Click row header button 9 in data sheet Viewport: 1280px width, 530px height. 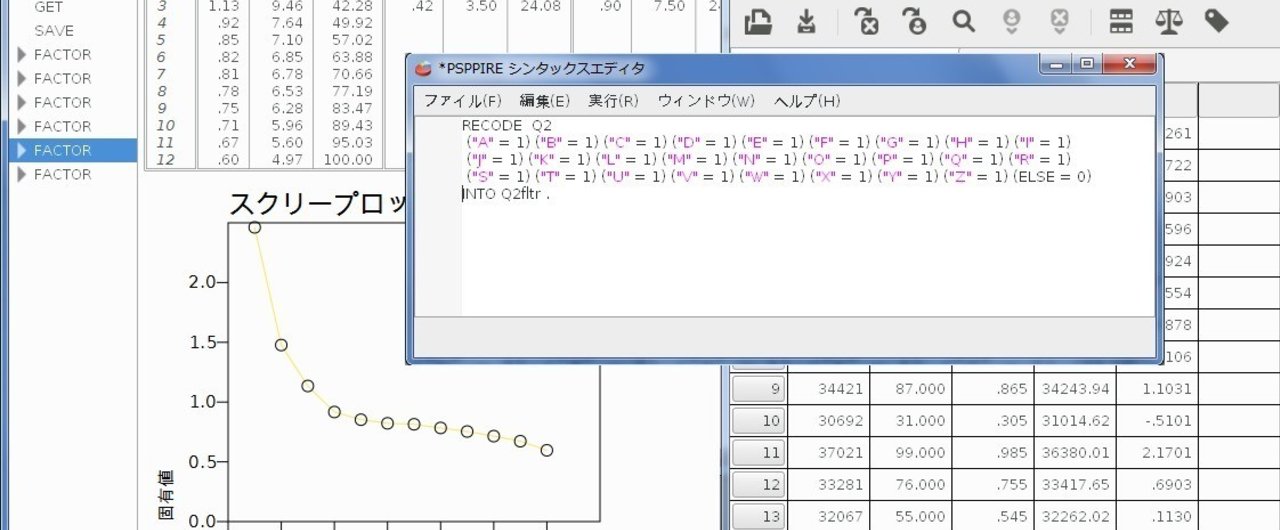pos(758,388)
